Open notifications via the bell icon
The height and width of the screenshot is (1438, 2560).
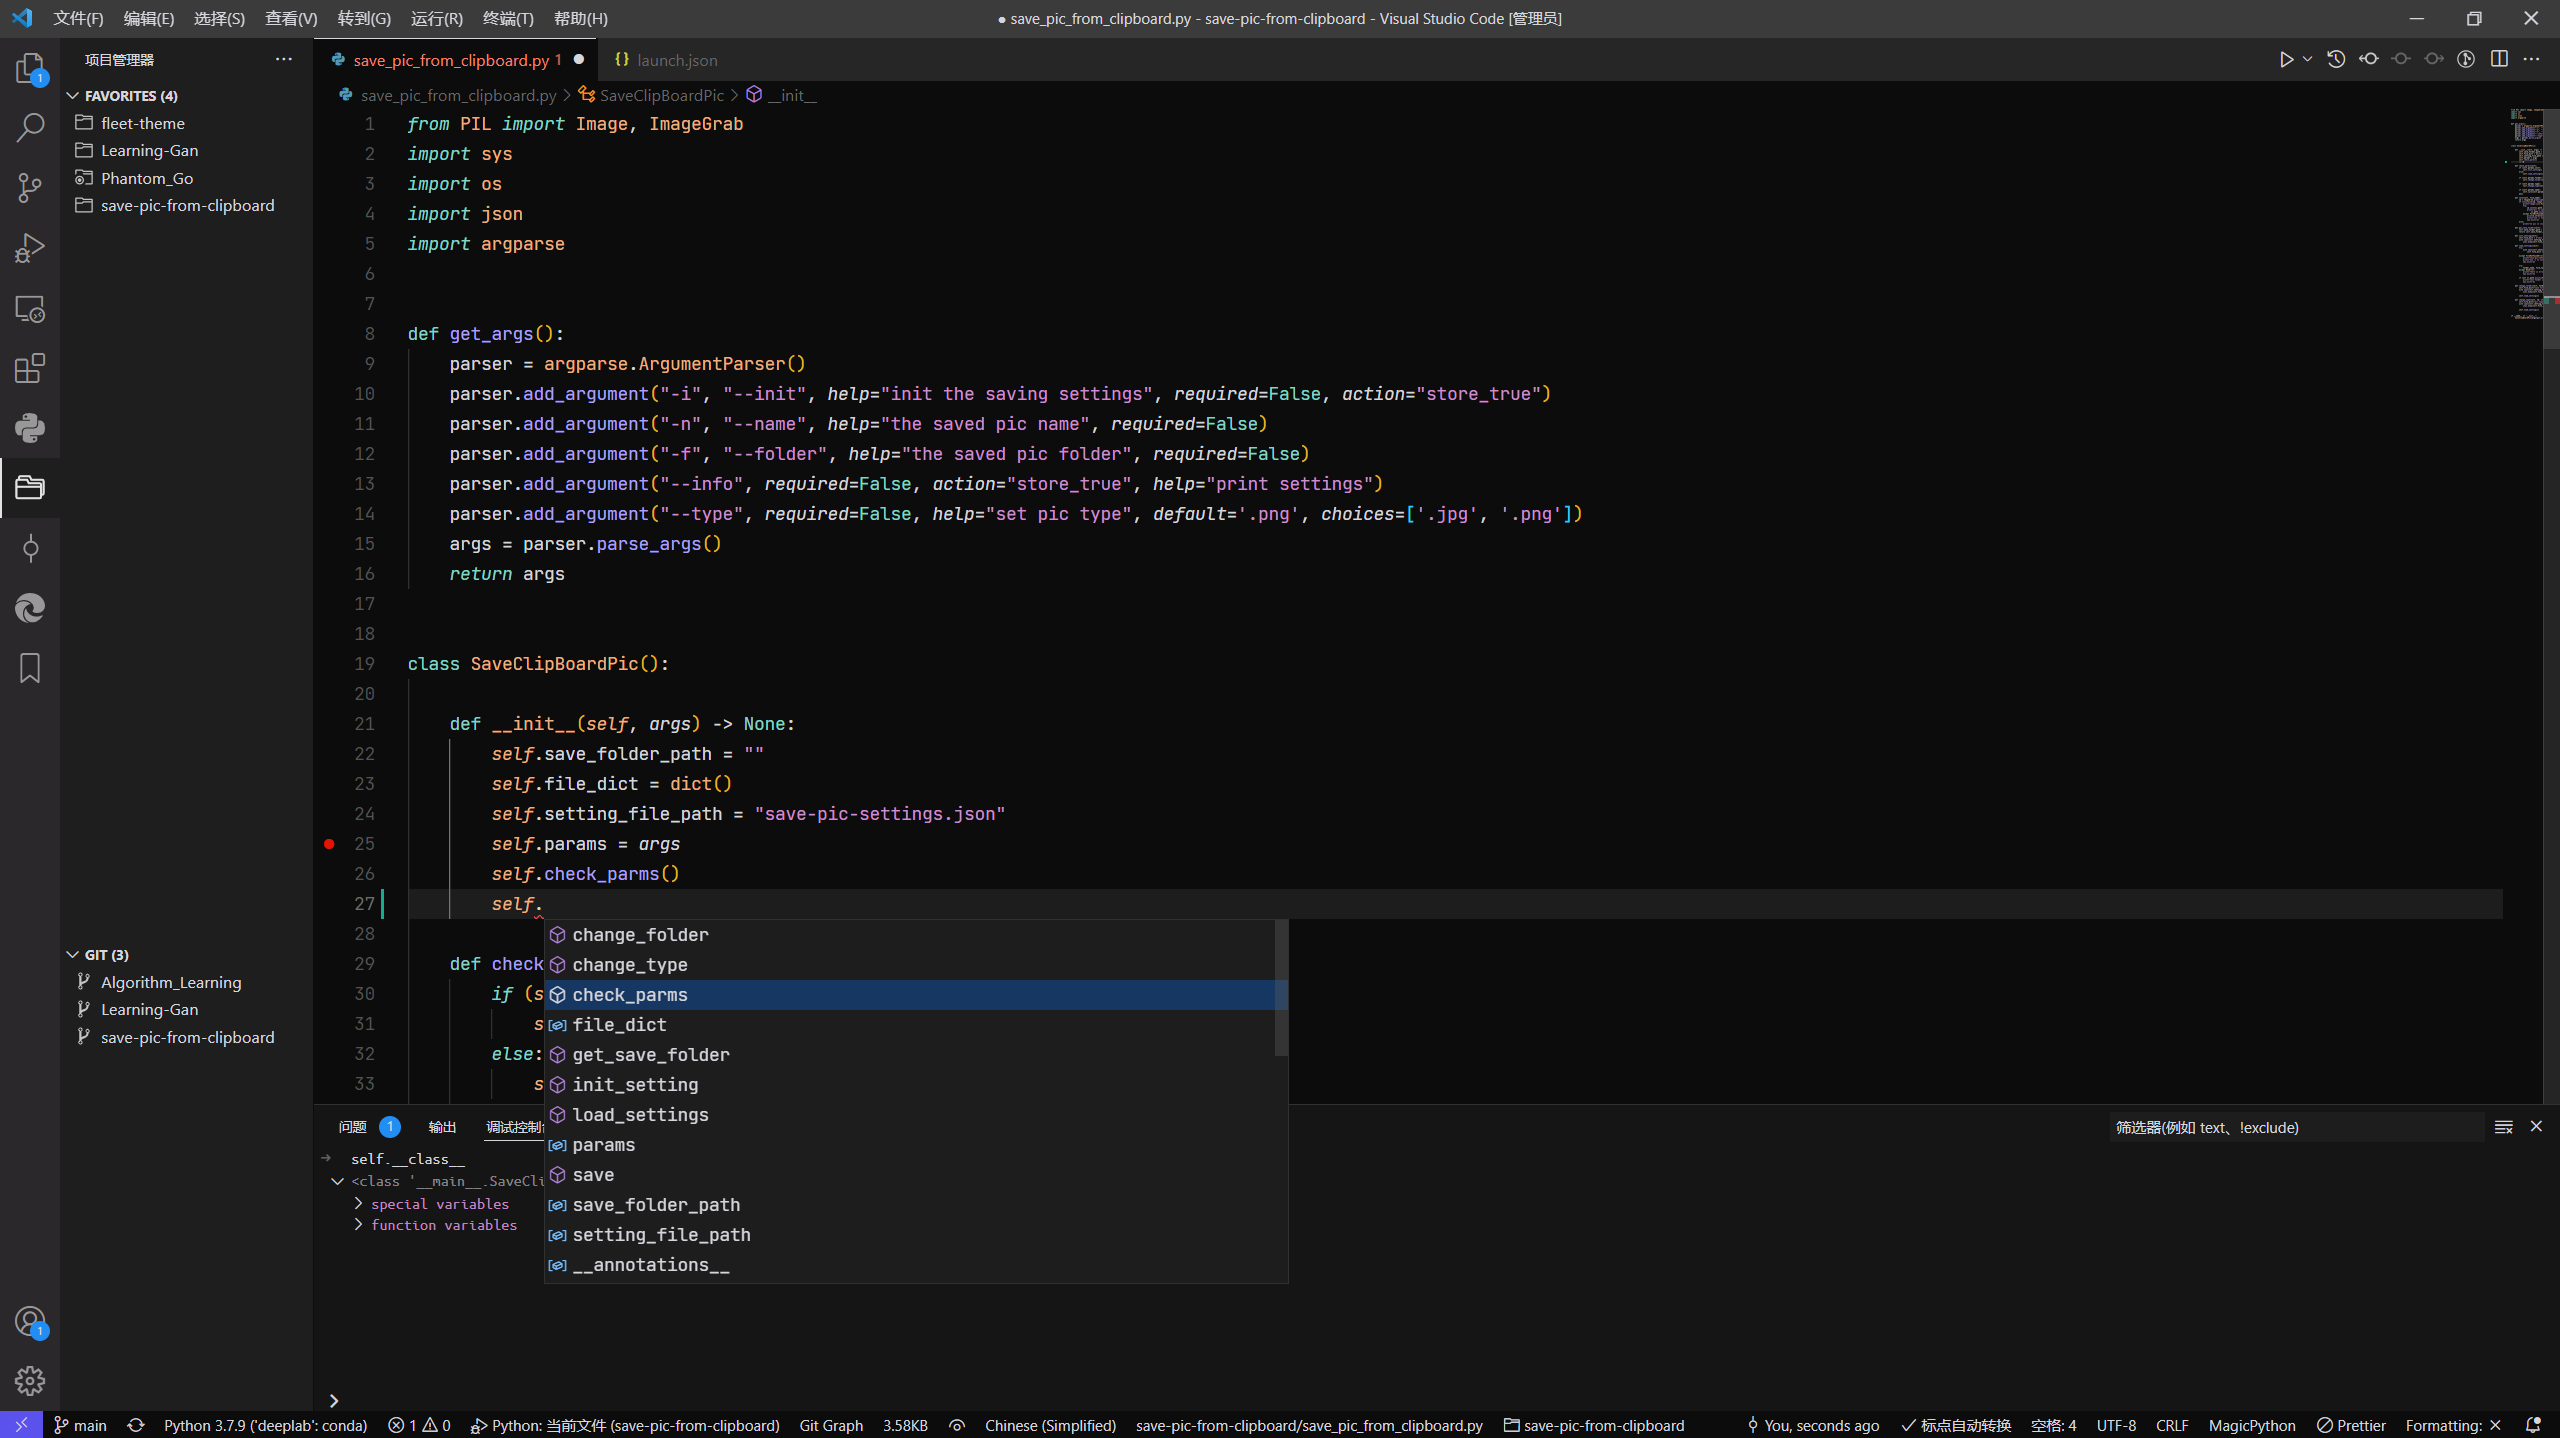pyautogui.click(x=2533, y=1425)
